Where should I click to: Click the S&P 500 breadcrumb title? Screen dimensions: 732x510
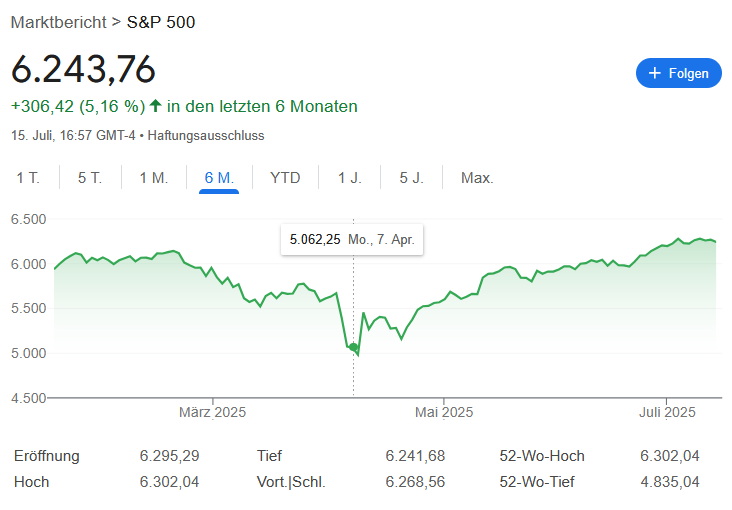(x=161, y=22)
